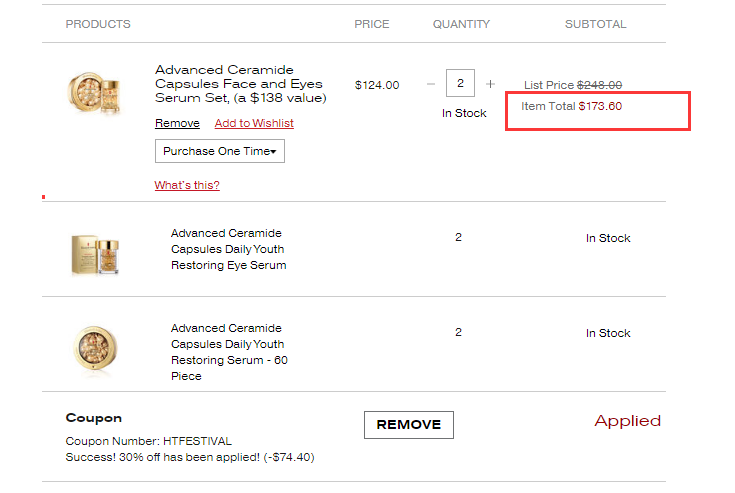Decrease quantity with the minus icon
The height and width of the screenshot is (493, 735).
pyautogui.click(x=431, y=84)
